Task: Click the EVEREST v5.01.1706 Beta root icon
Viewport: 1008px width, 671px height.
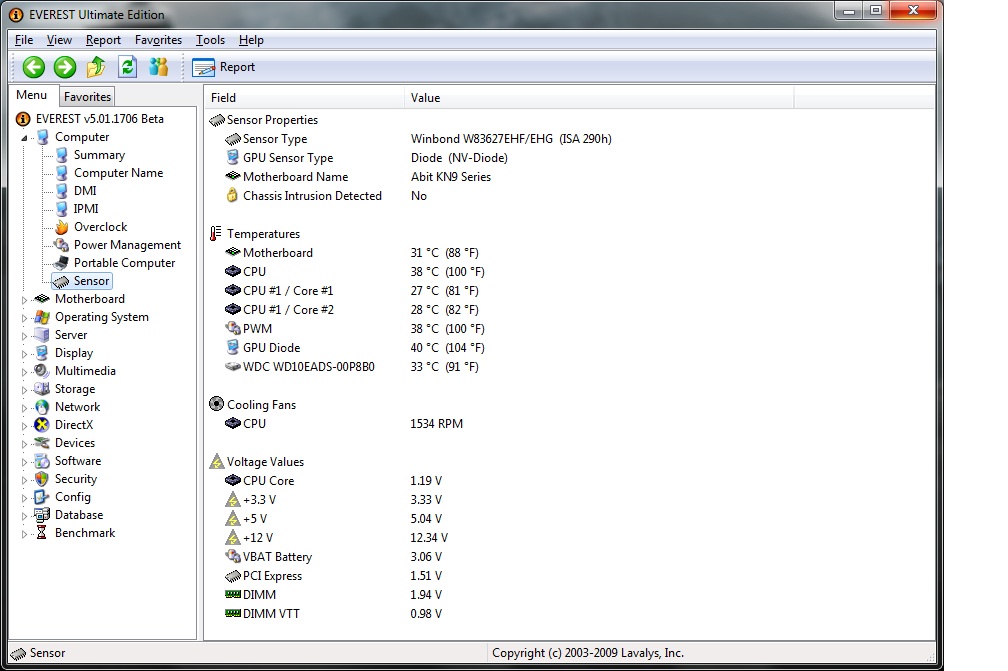Action: [23, 119]
